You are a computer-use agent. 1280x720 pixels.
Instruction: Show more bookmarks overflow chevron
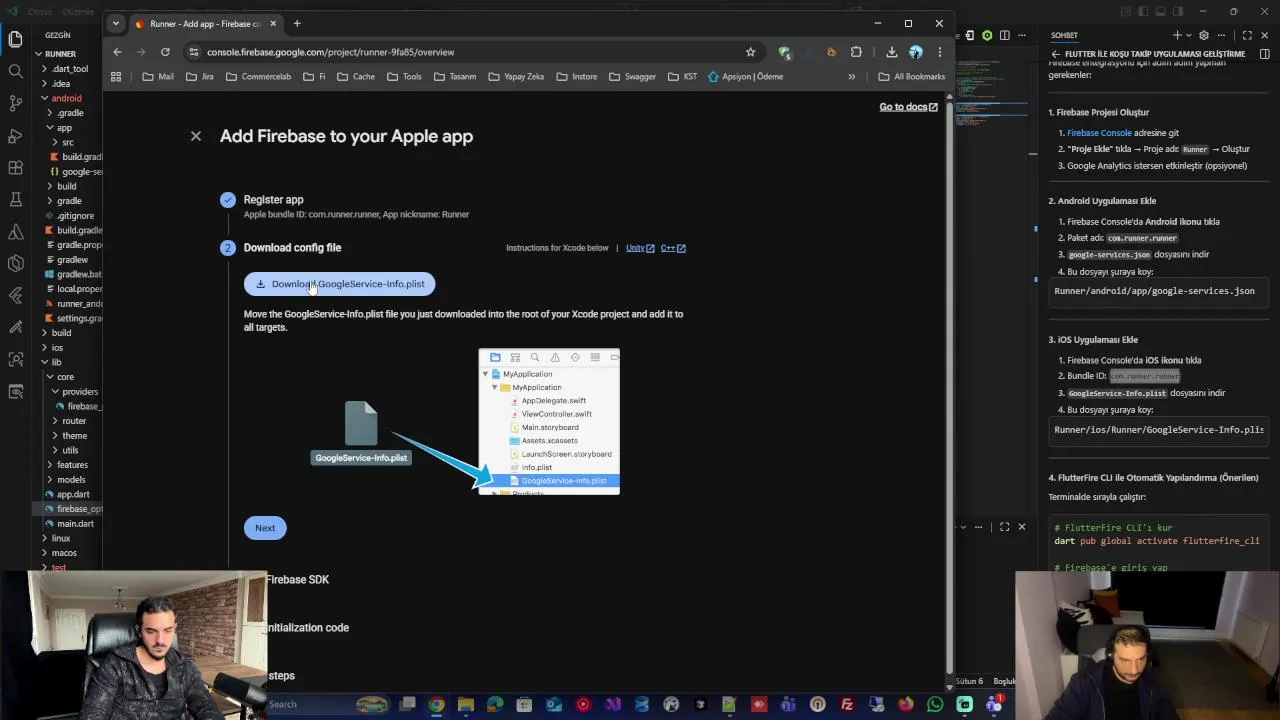point(852,76)
